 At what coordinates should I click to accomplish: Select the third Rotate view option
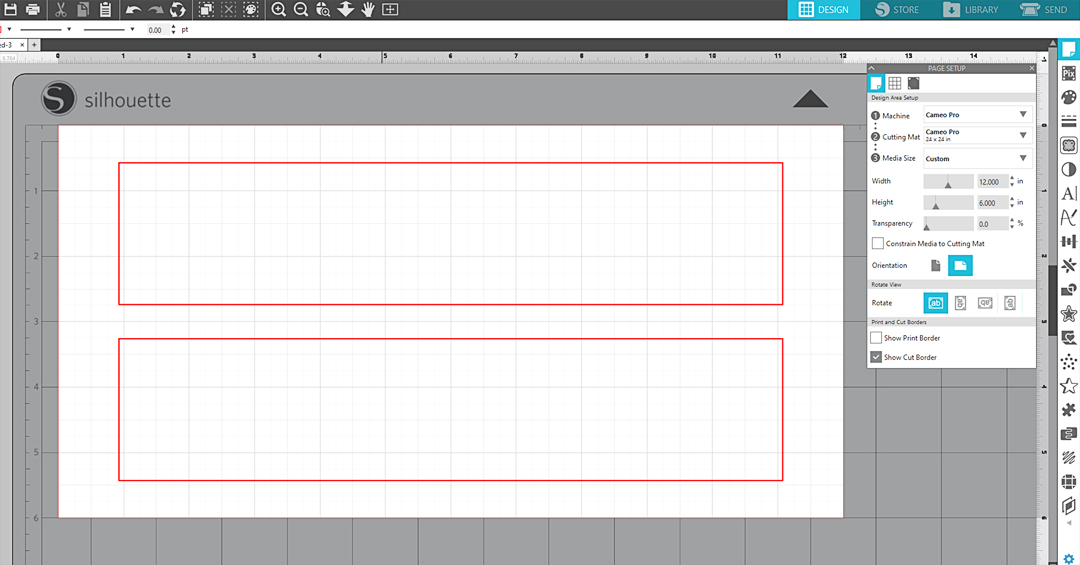click(985, 302)
